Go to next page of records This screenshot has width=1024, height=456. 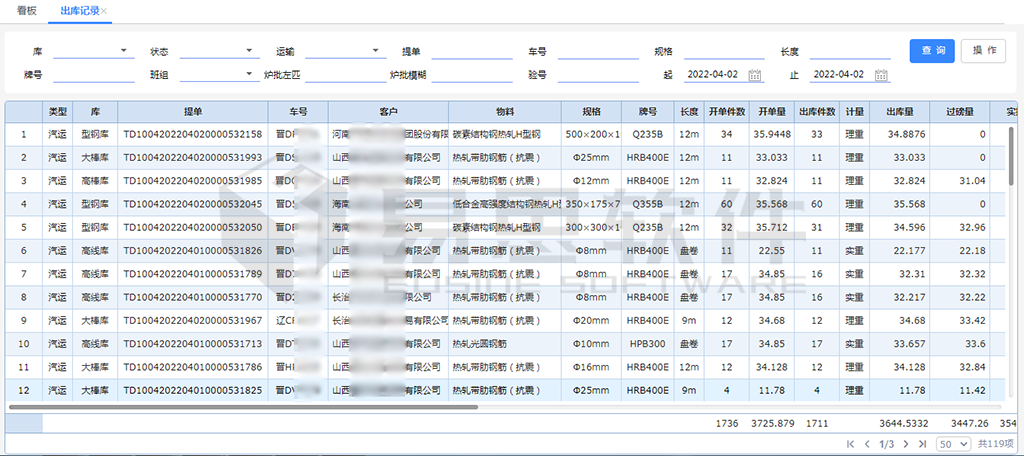click(x=906, y=443)
